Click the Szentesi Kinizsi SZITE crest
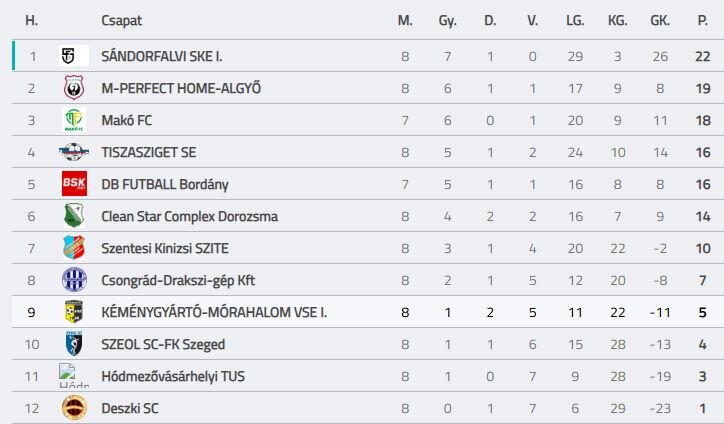 [74, 248]
